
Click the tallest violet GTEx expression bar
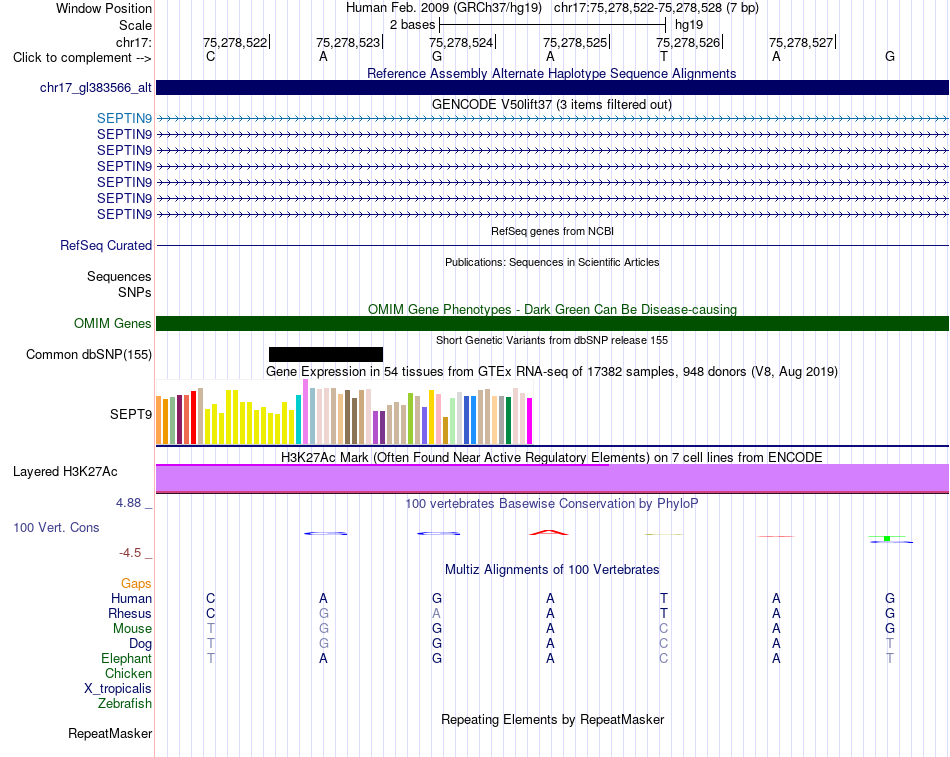coord(305,412)
